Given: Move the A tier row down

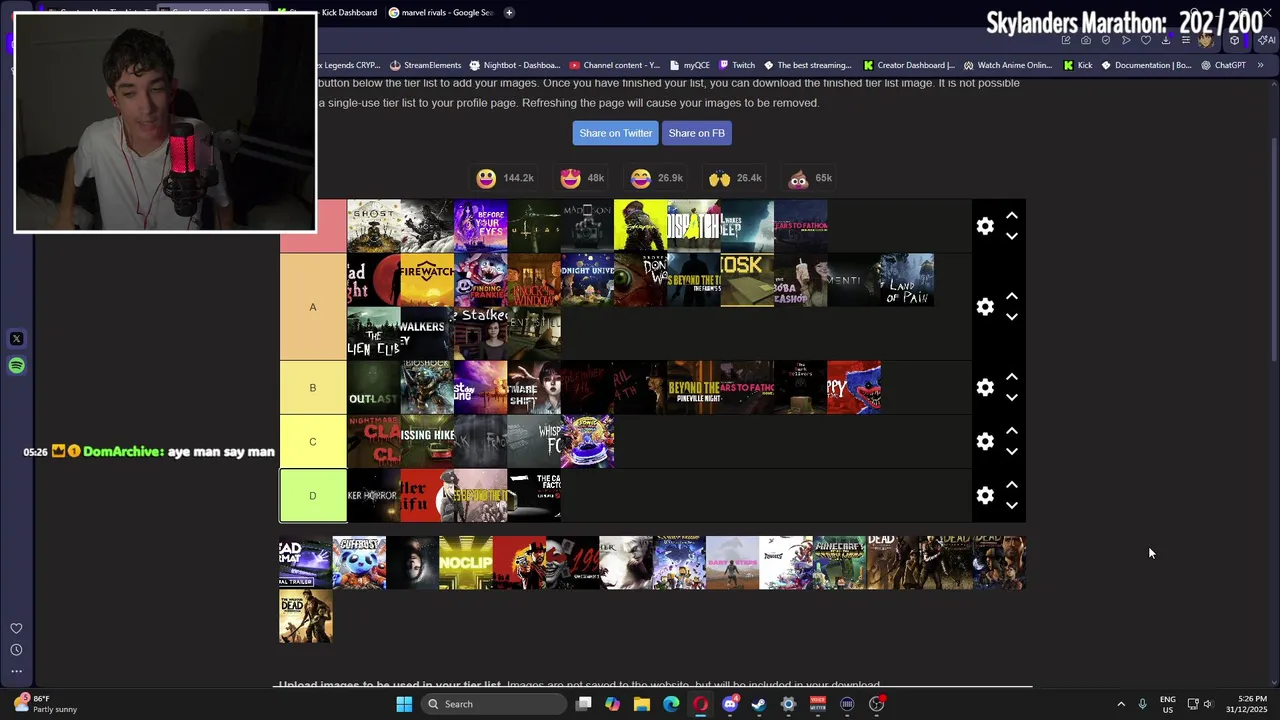Looking at the screenshot, I should 1012,317.
